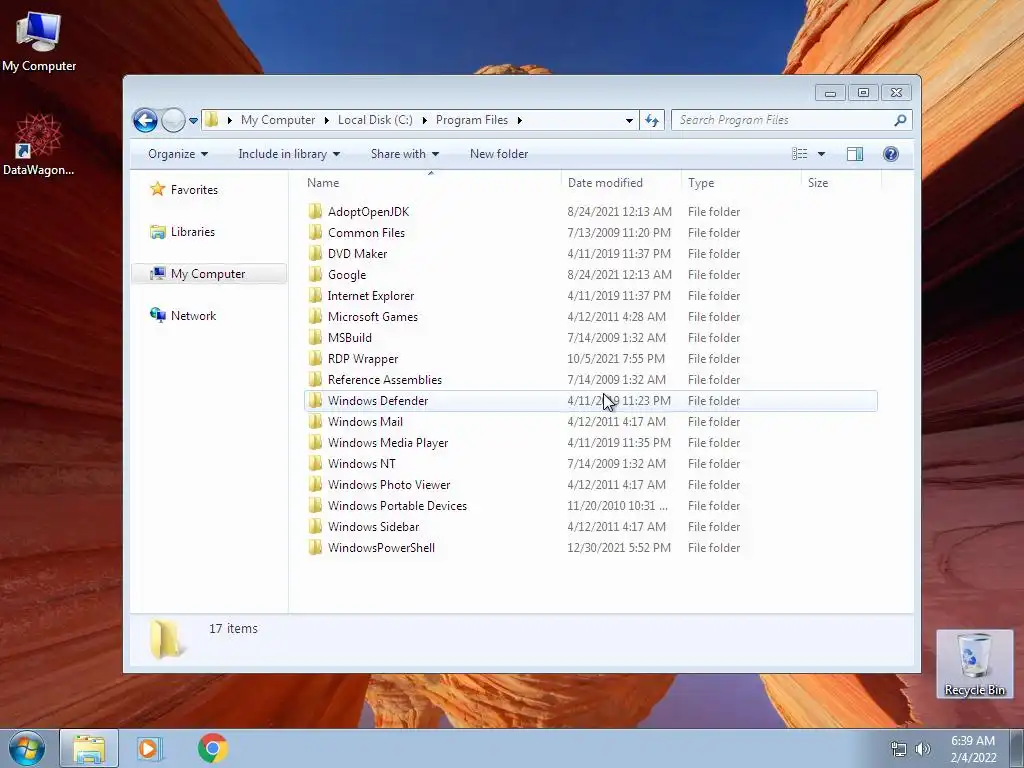Select the MSBuild folder icon
The height and width of the screenshot is (768, 1024).
(315, 337)
